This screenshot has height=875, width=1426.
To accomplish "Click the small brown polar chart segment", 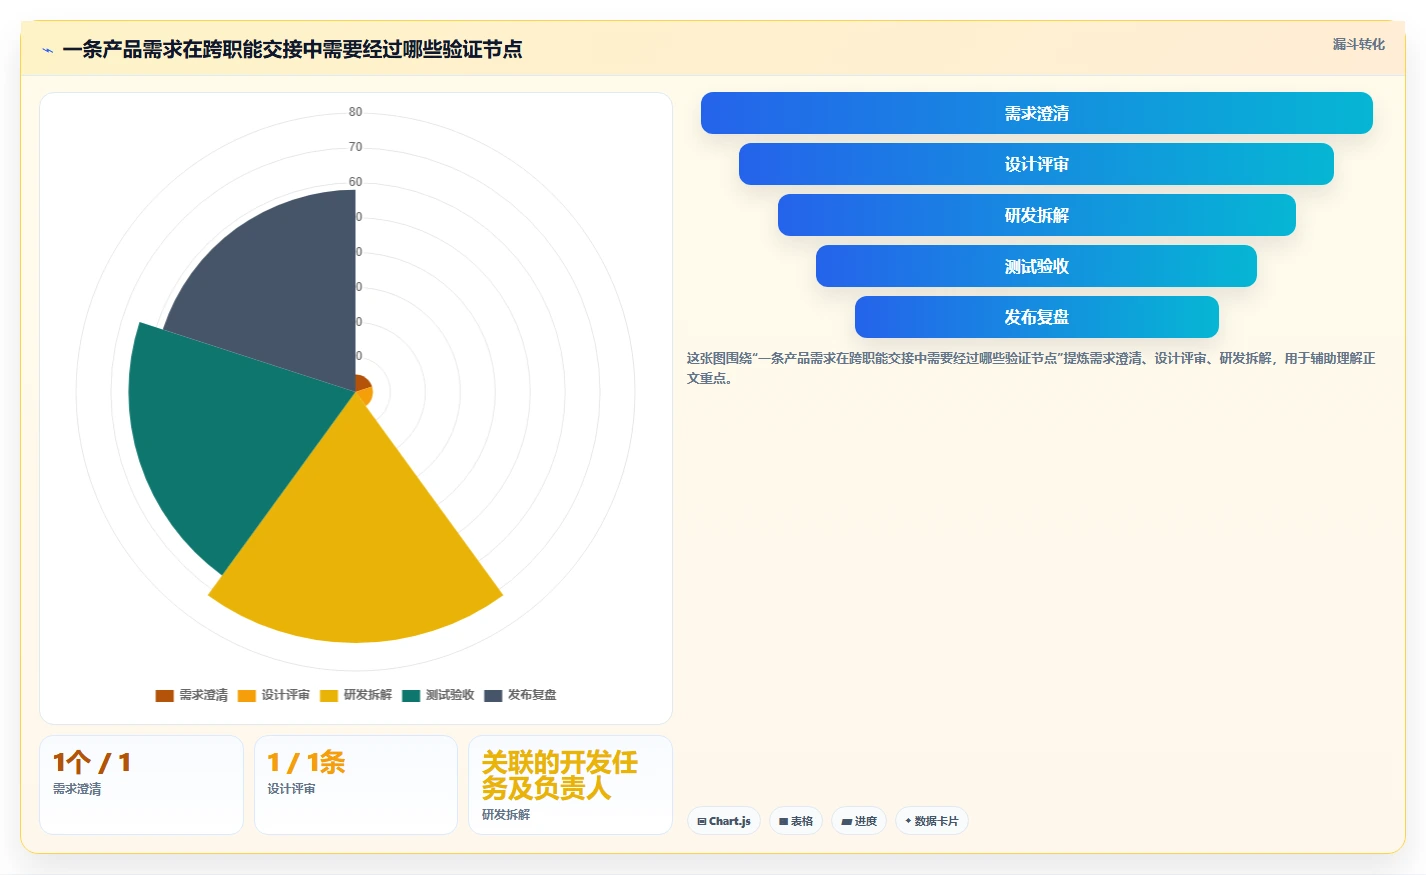I will (x=362, y=382).
